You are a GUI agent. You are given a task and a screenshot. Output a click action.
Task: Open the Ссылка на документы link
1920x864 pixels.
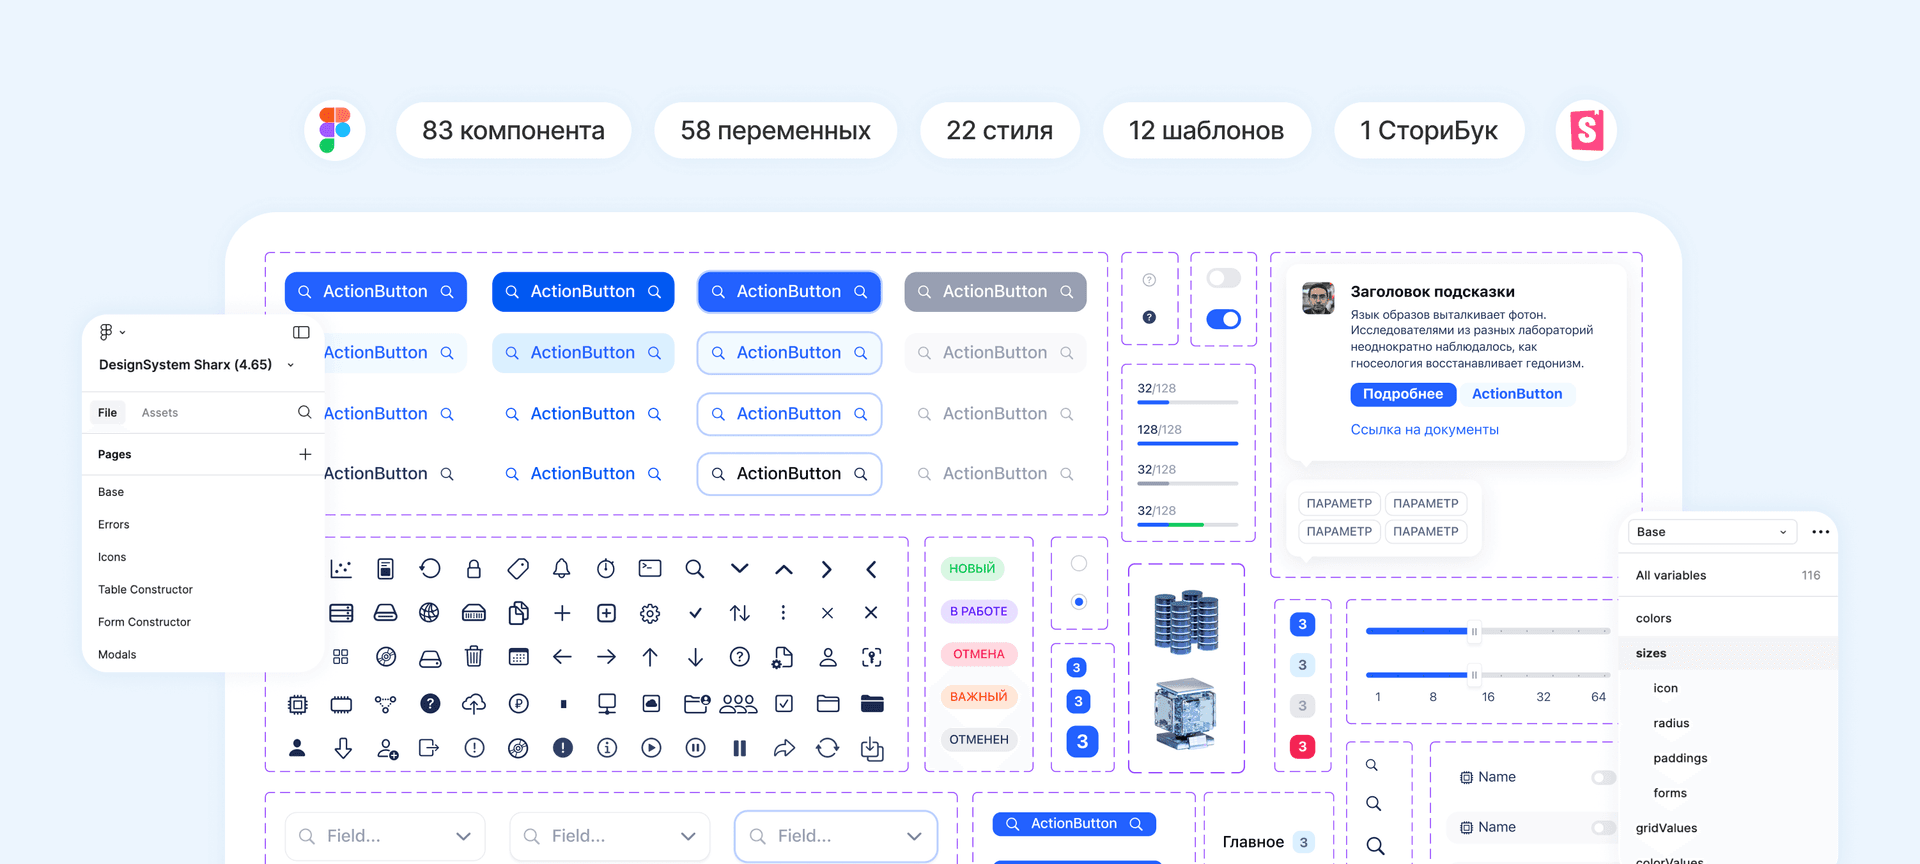coord(1424,430)
